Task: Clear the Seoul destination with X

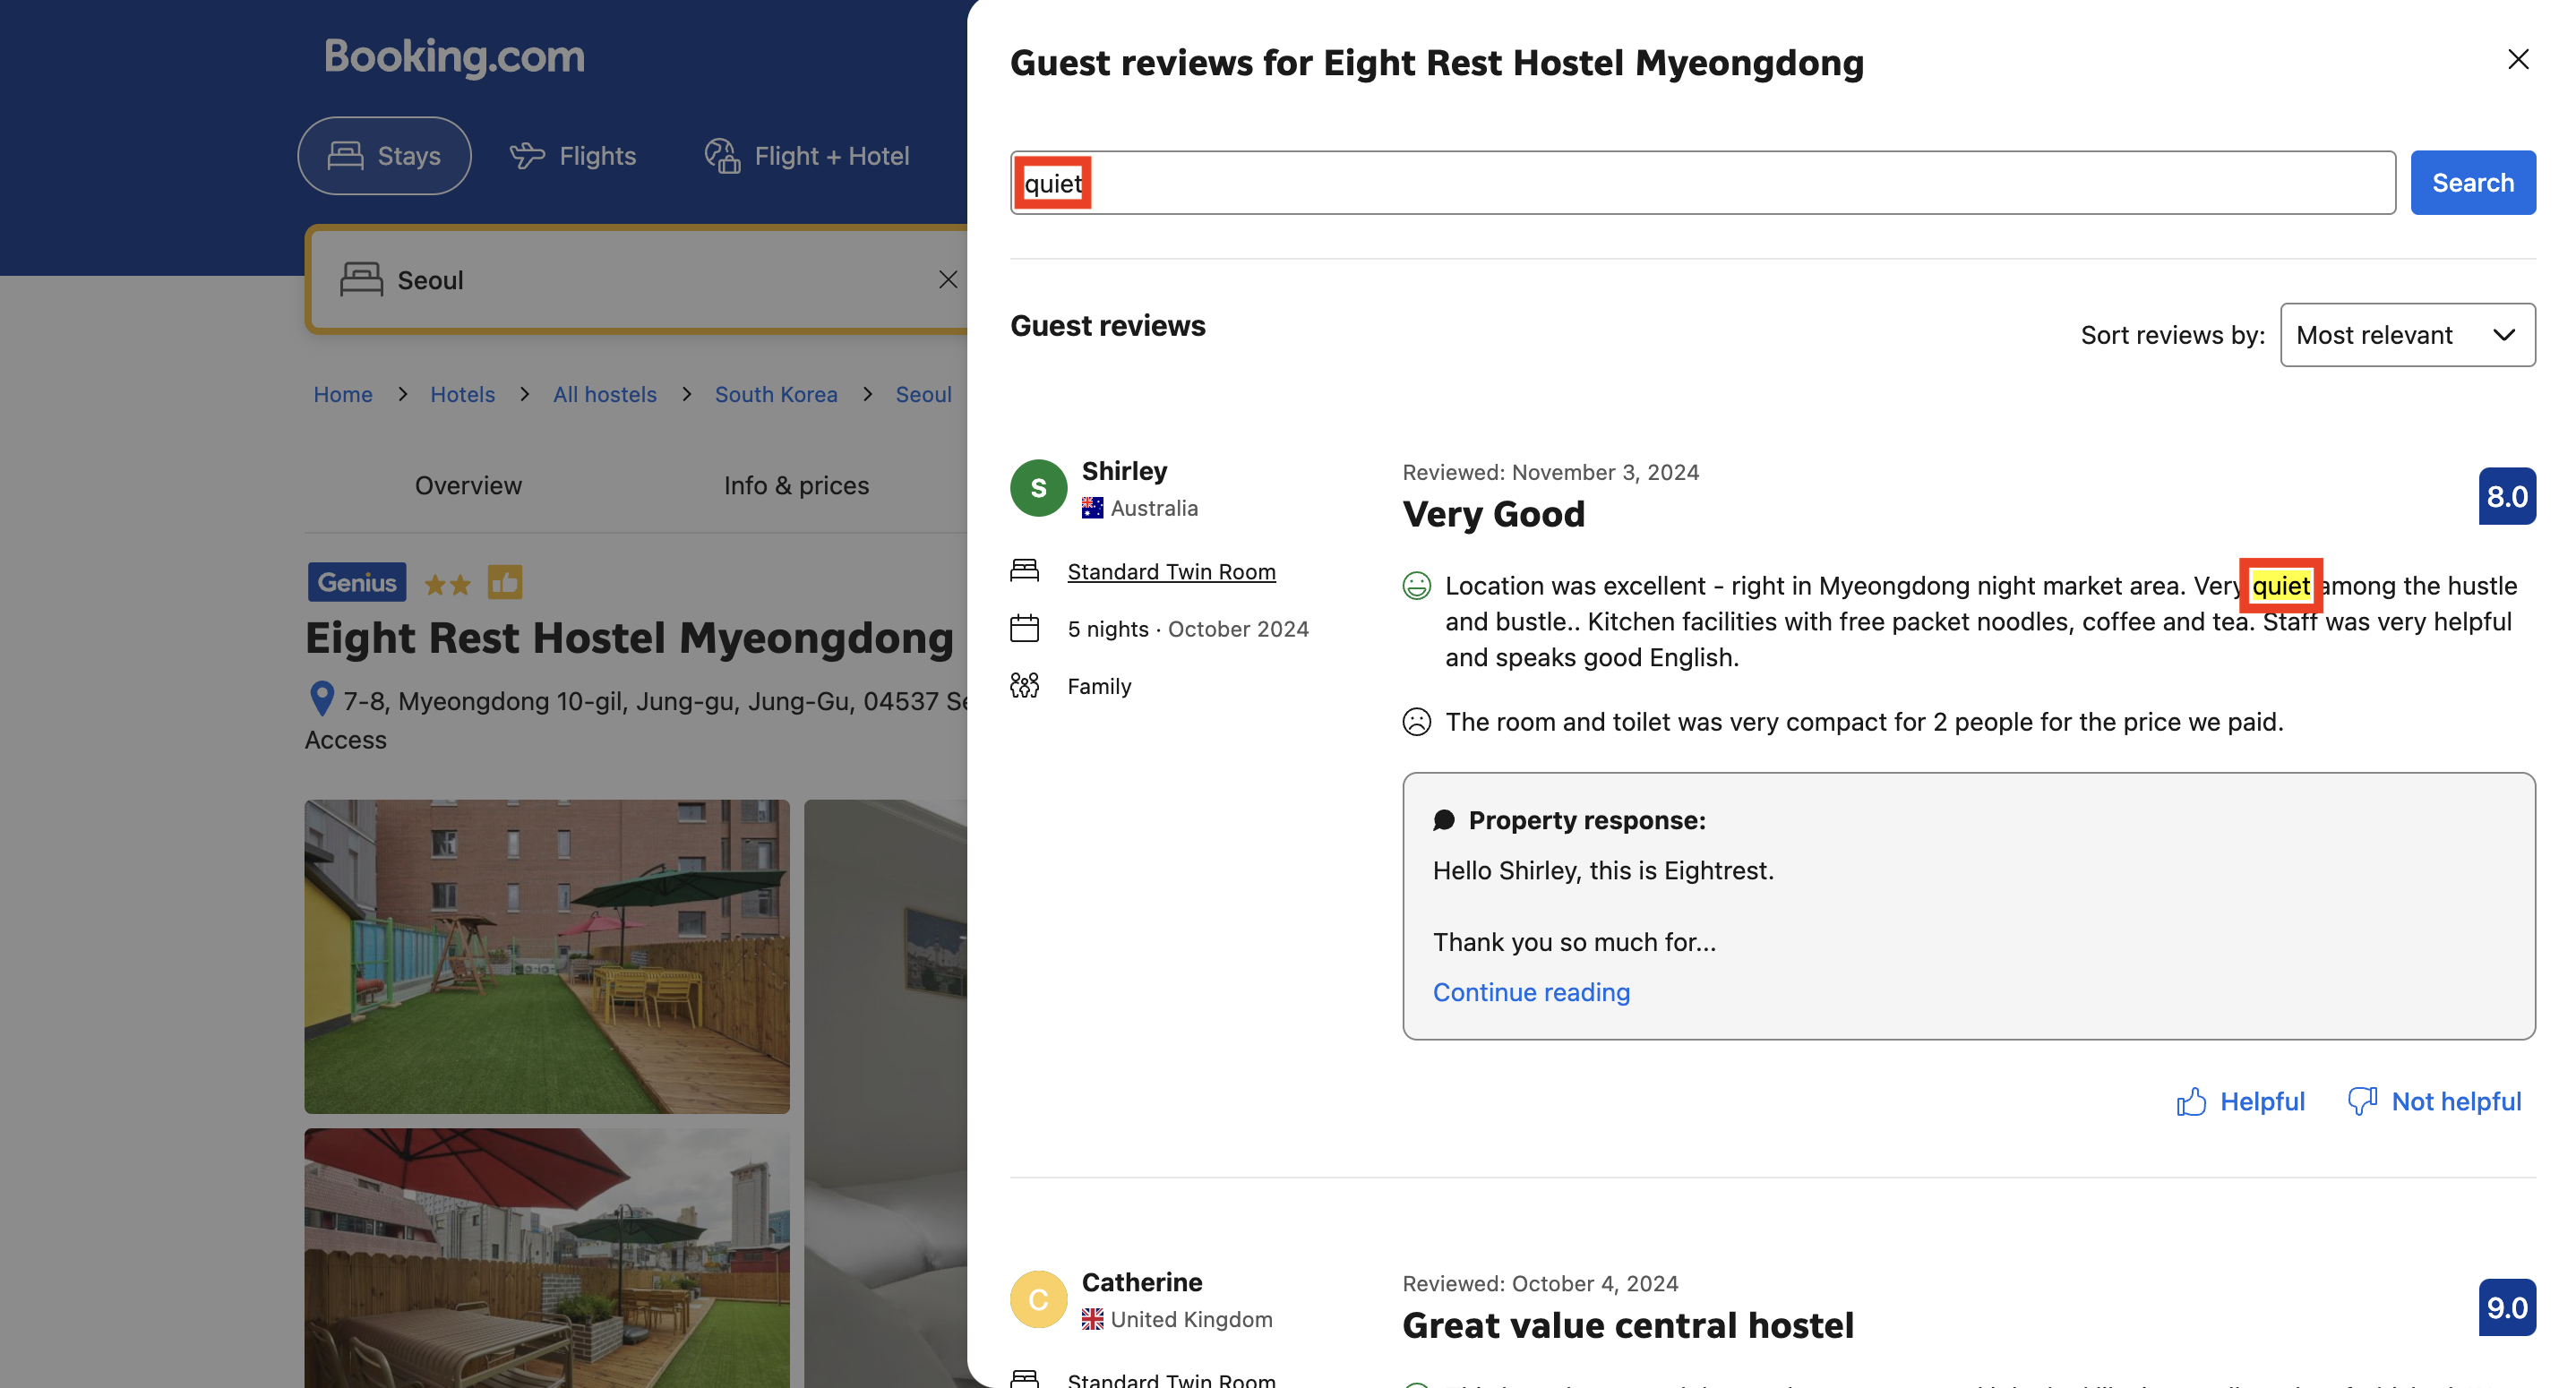Action: tap(947, 280)
